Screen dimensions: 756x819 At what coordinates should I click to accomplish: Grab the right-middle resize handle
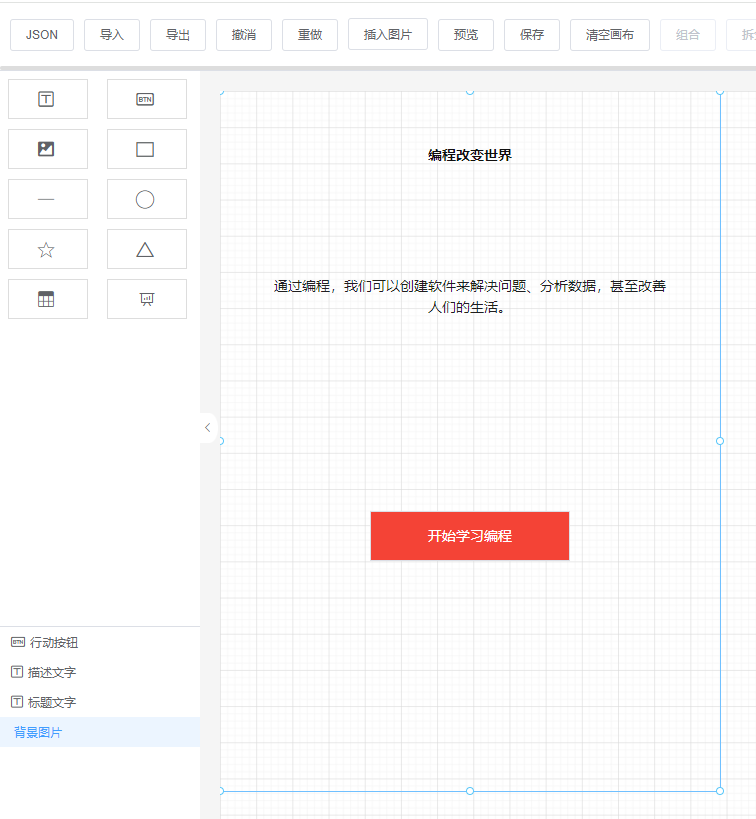coord(720,441)
